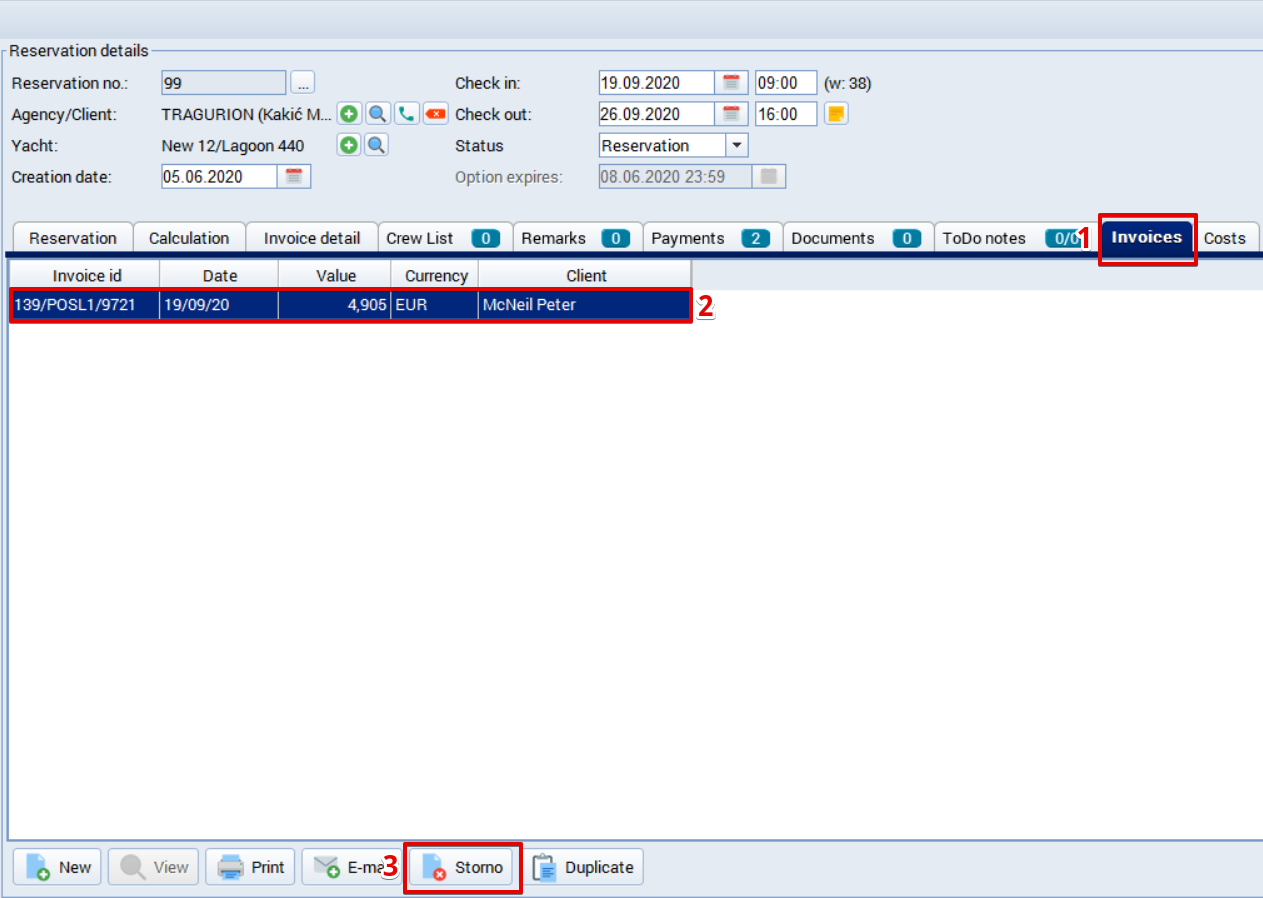The width and height of the screenshot is (1263, 898).
Task: Focus the Reservation no. field showing 99
Action: [224, 83]
